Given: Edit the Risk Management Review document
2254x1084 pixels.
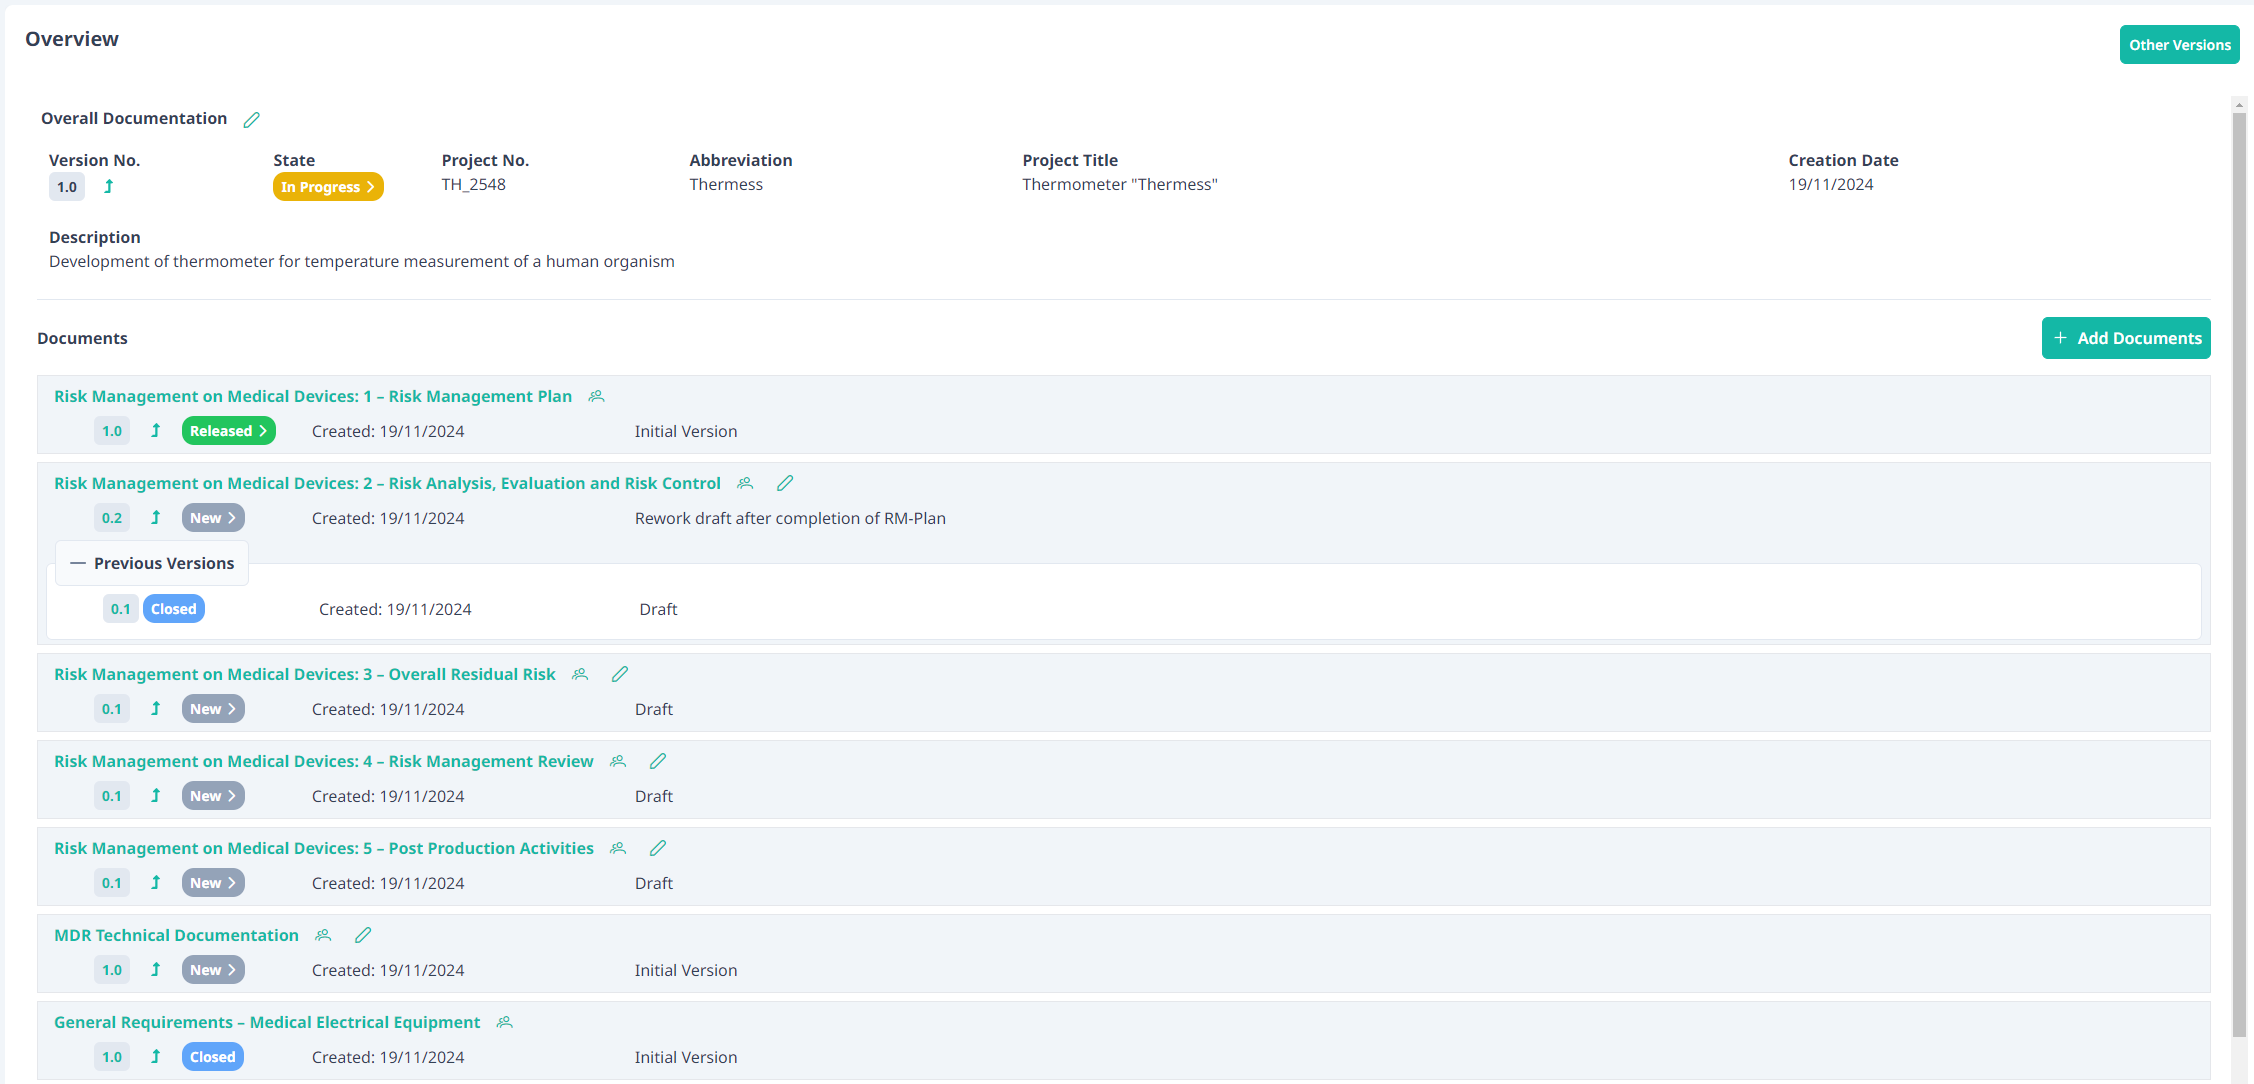Looking at the screenshot, I should click(657, 761).
